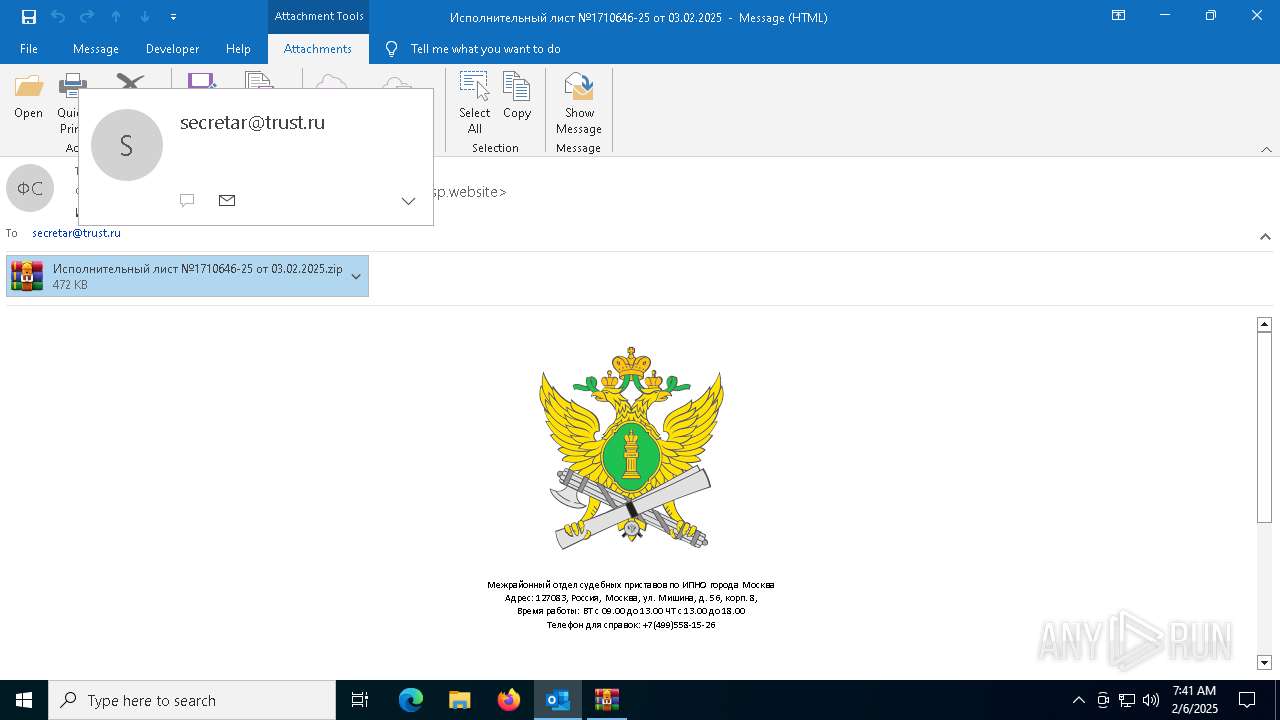Click the Адрес: 127083 address line
This screenshot has width=1280, height=720.
631,597
